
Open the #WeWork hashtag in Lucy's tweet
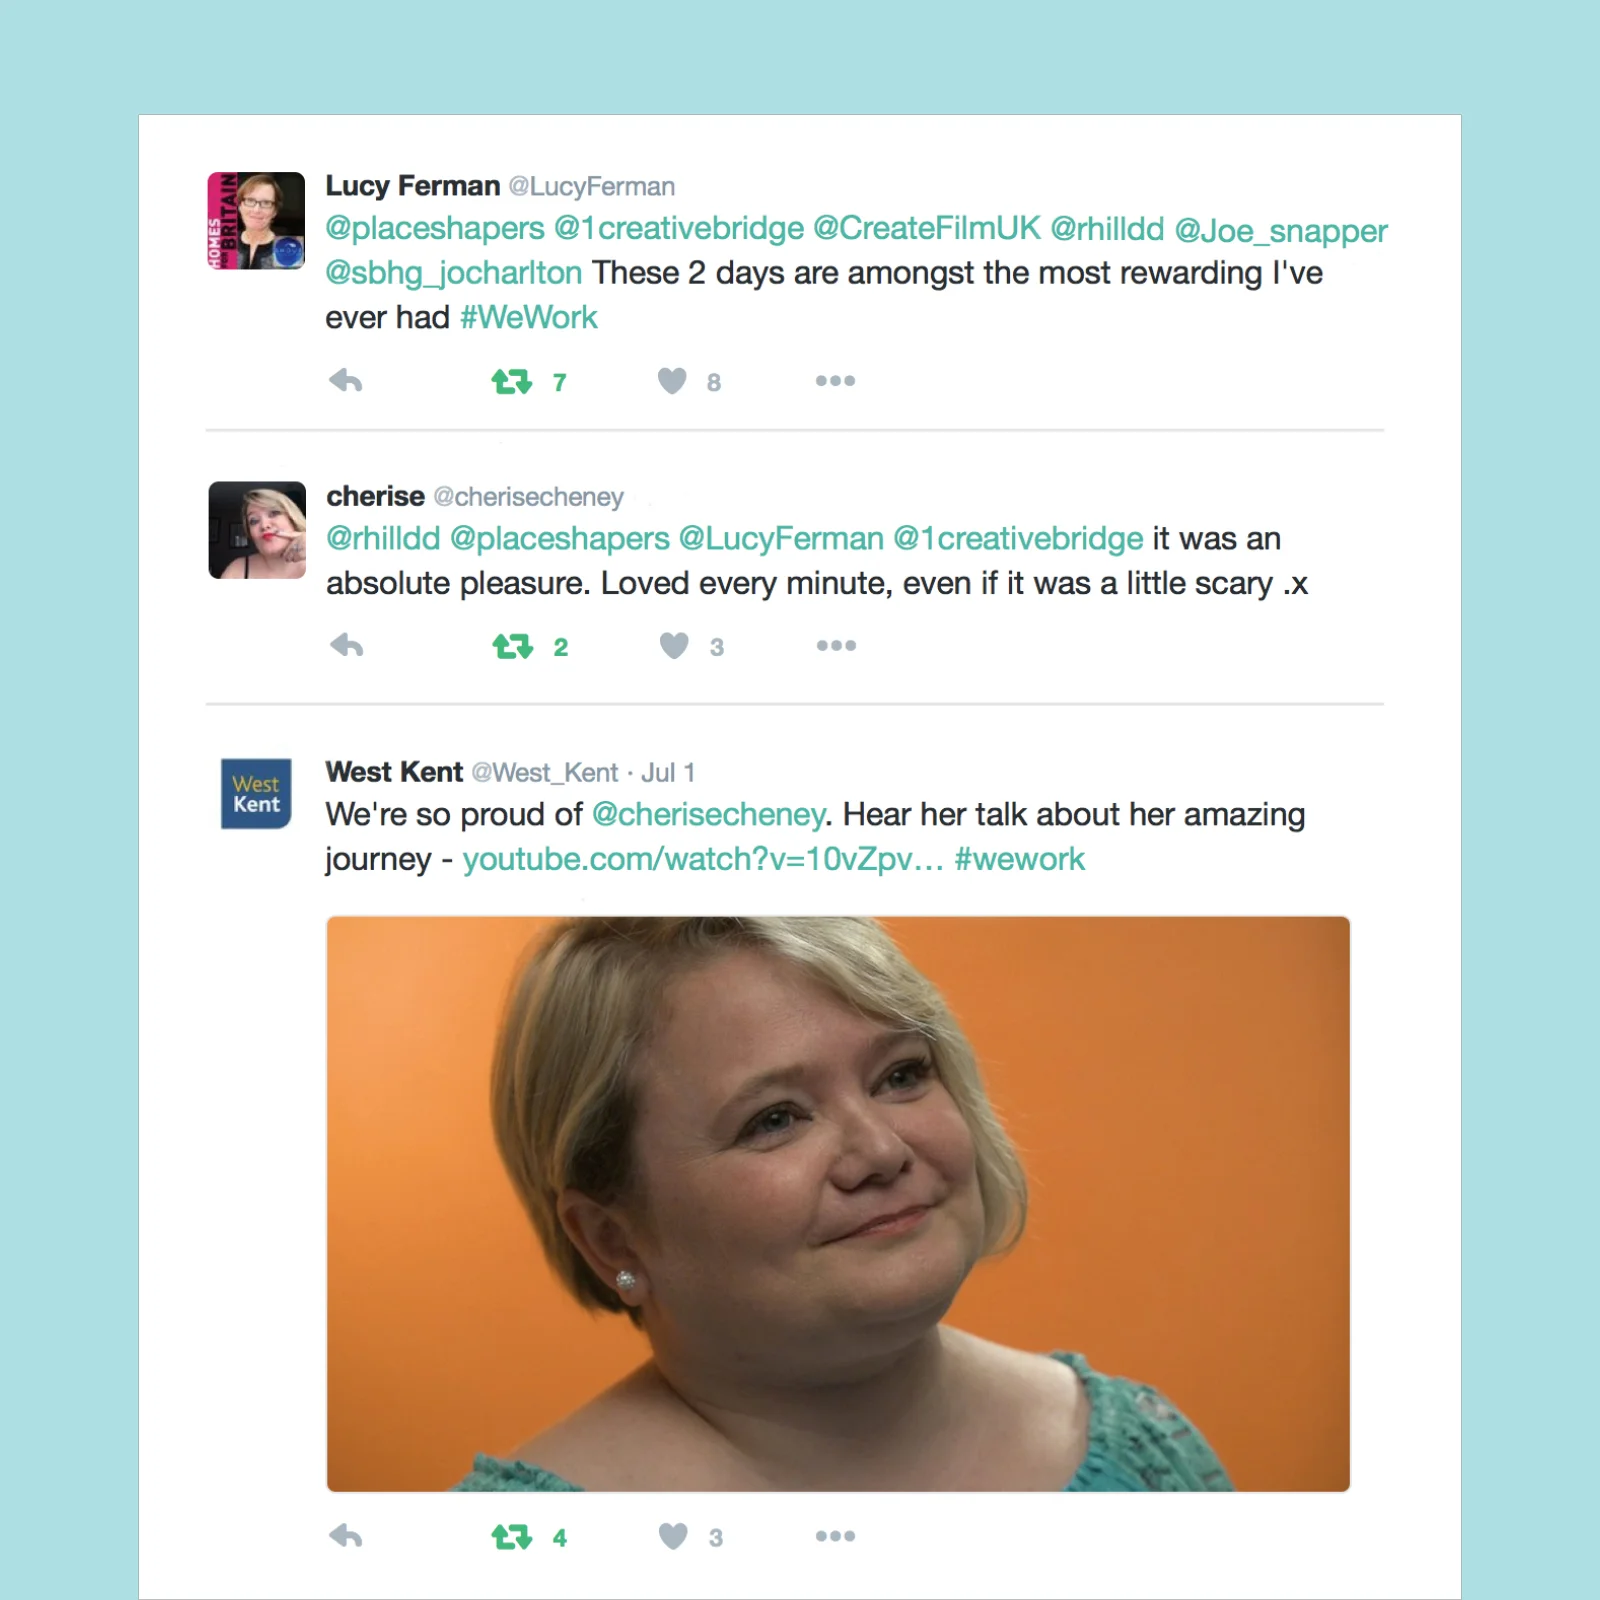pyautogui.click(x=528, y=318)
